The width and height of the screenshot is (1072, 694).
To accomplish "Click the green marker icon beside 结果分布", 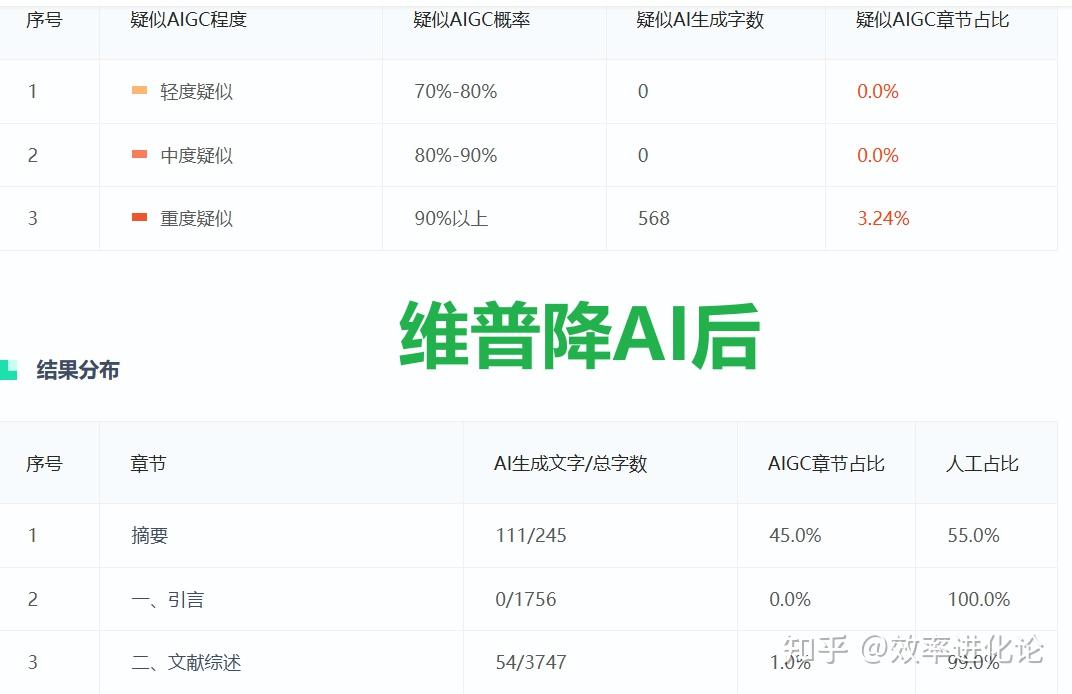I will (8, 370).
